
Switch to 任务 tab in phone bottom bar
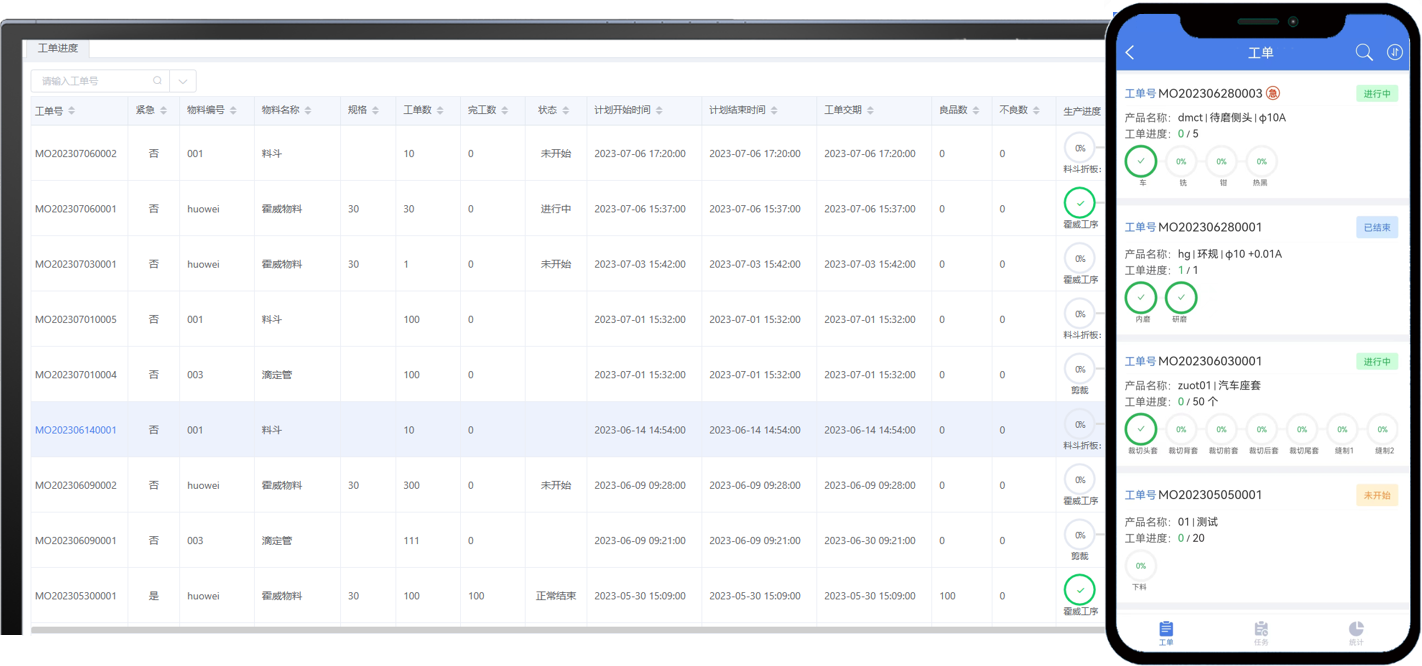1261,633
